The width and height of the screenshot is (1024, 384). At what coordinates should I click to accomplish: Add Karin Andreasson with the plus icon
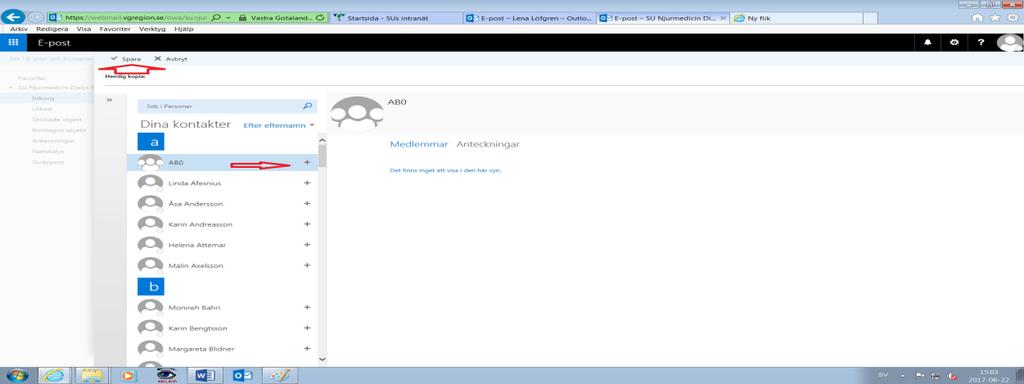(x=307, y=224)
